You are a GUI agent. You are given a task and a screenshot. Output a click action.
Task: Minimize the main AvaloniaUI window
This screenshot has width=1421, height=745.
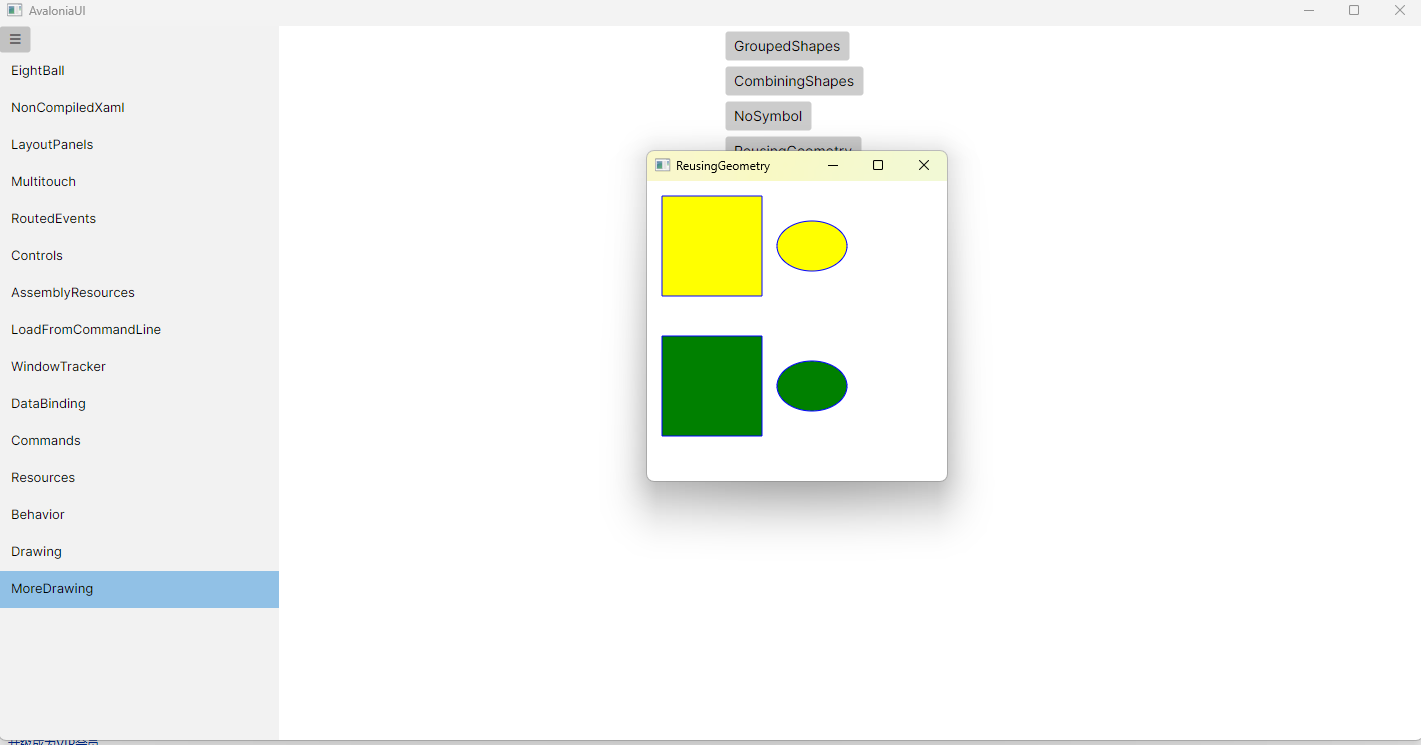(1309, 10)
